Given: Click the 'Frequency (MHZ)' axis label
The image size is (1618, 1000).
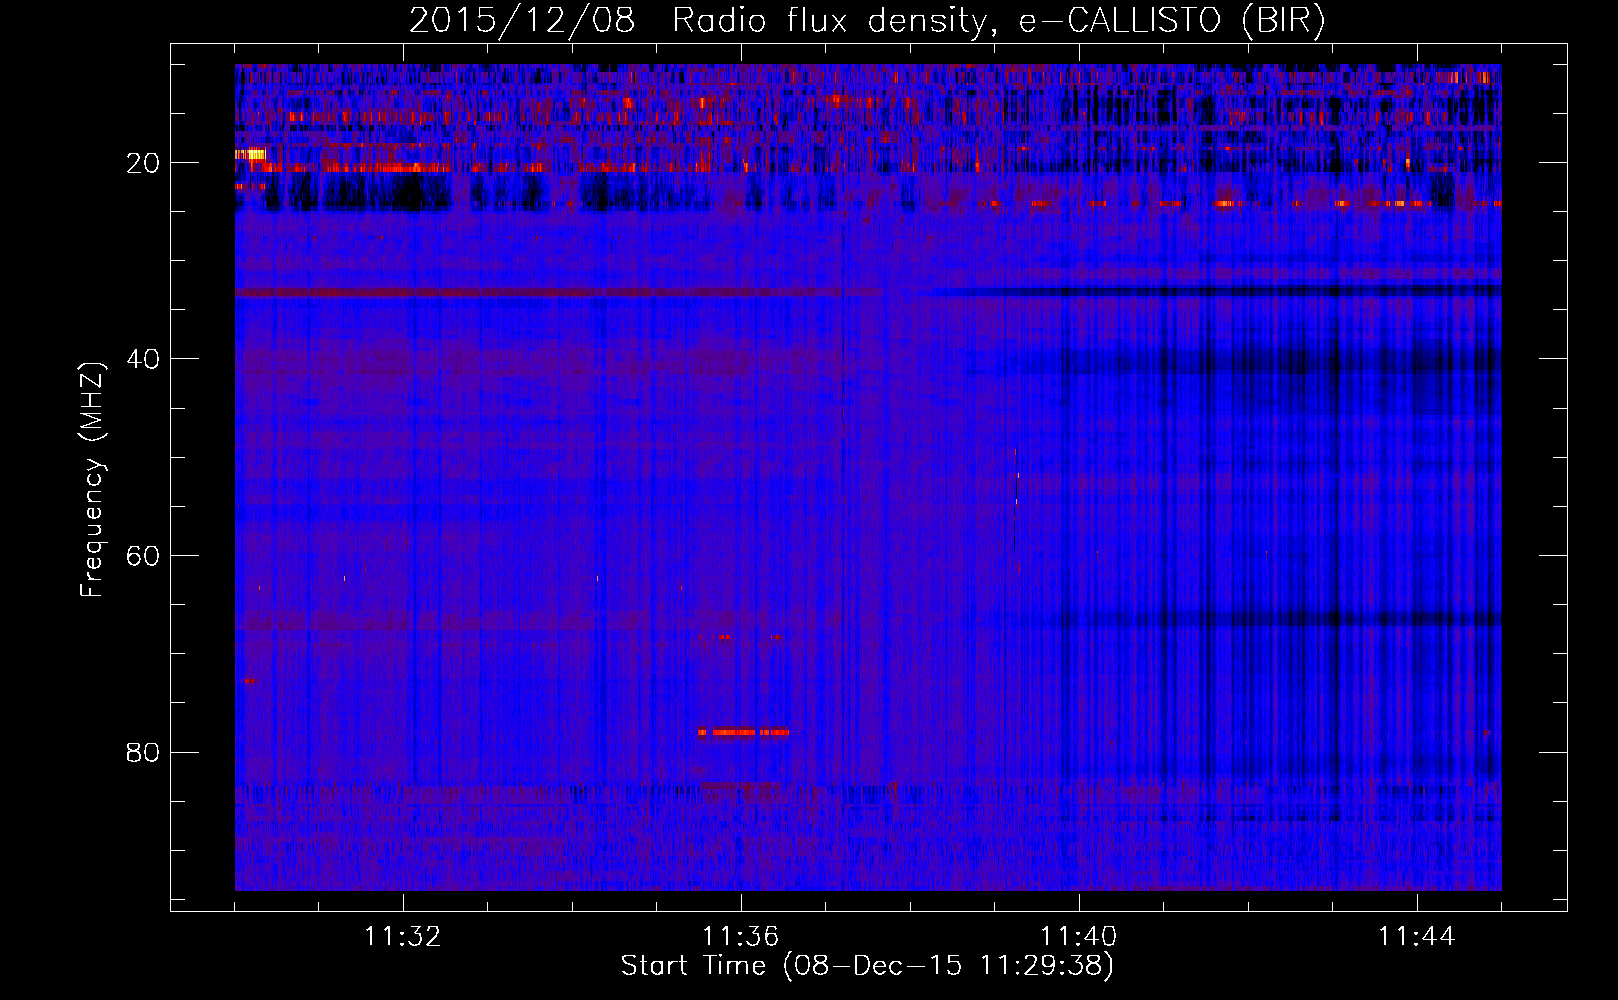Looking at the screenshot, I should (x=92, y=480).
